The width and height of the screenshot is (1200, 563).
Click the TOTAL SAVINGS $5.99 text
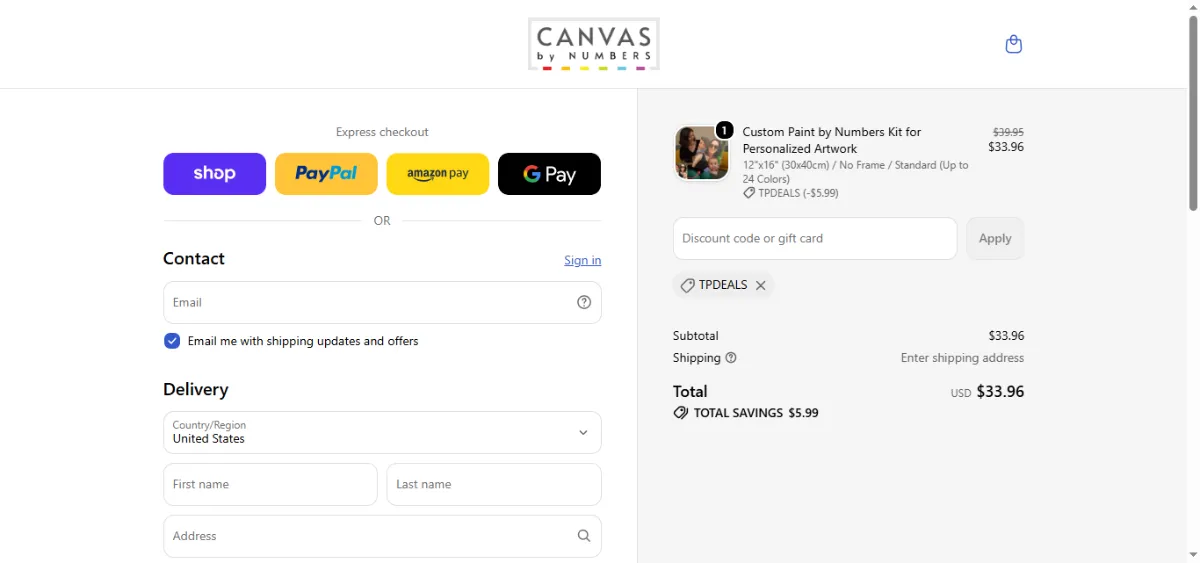(x=756, y=412)
